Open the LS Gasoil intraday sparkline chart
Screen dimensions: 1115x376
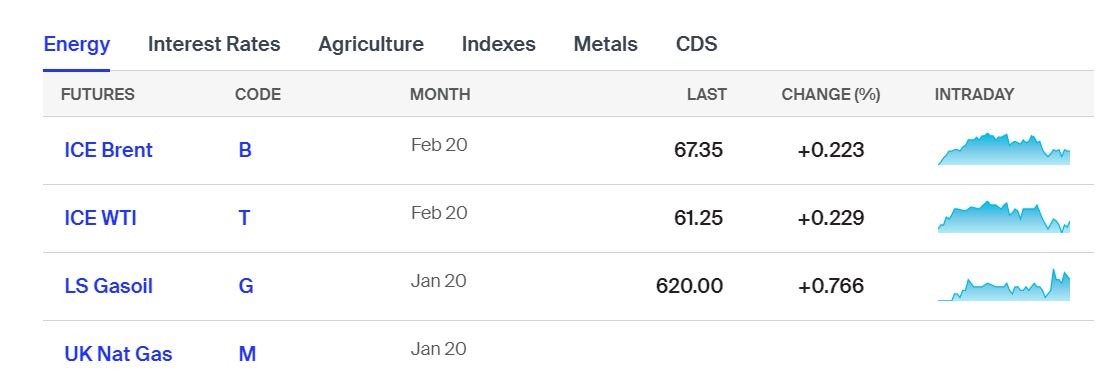point(1003,285)
